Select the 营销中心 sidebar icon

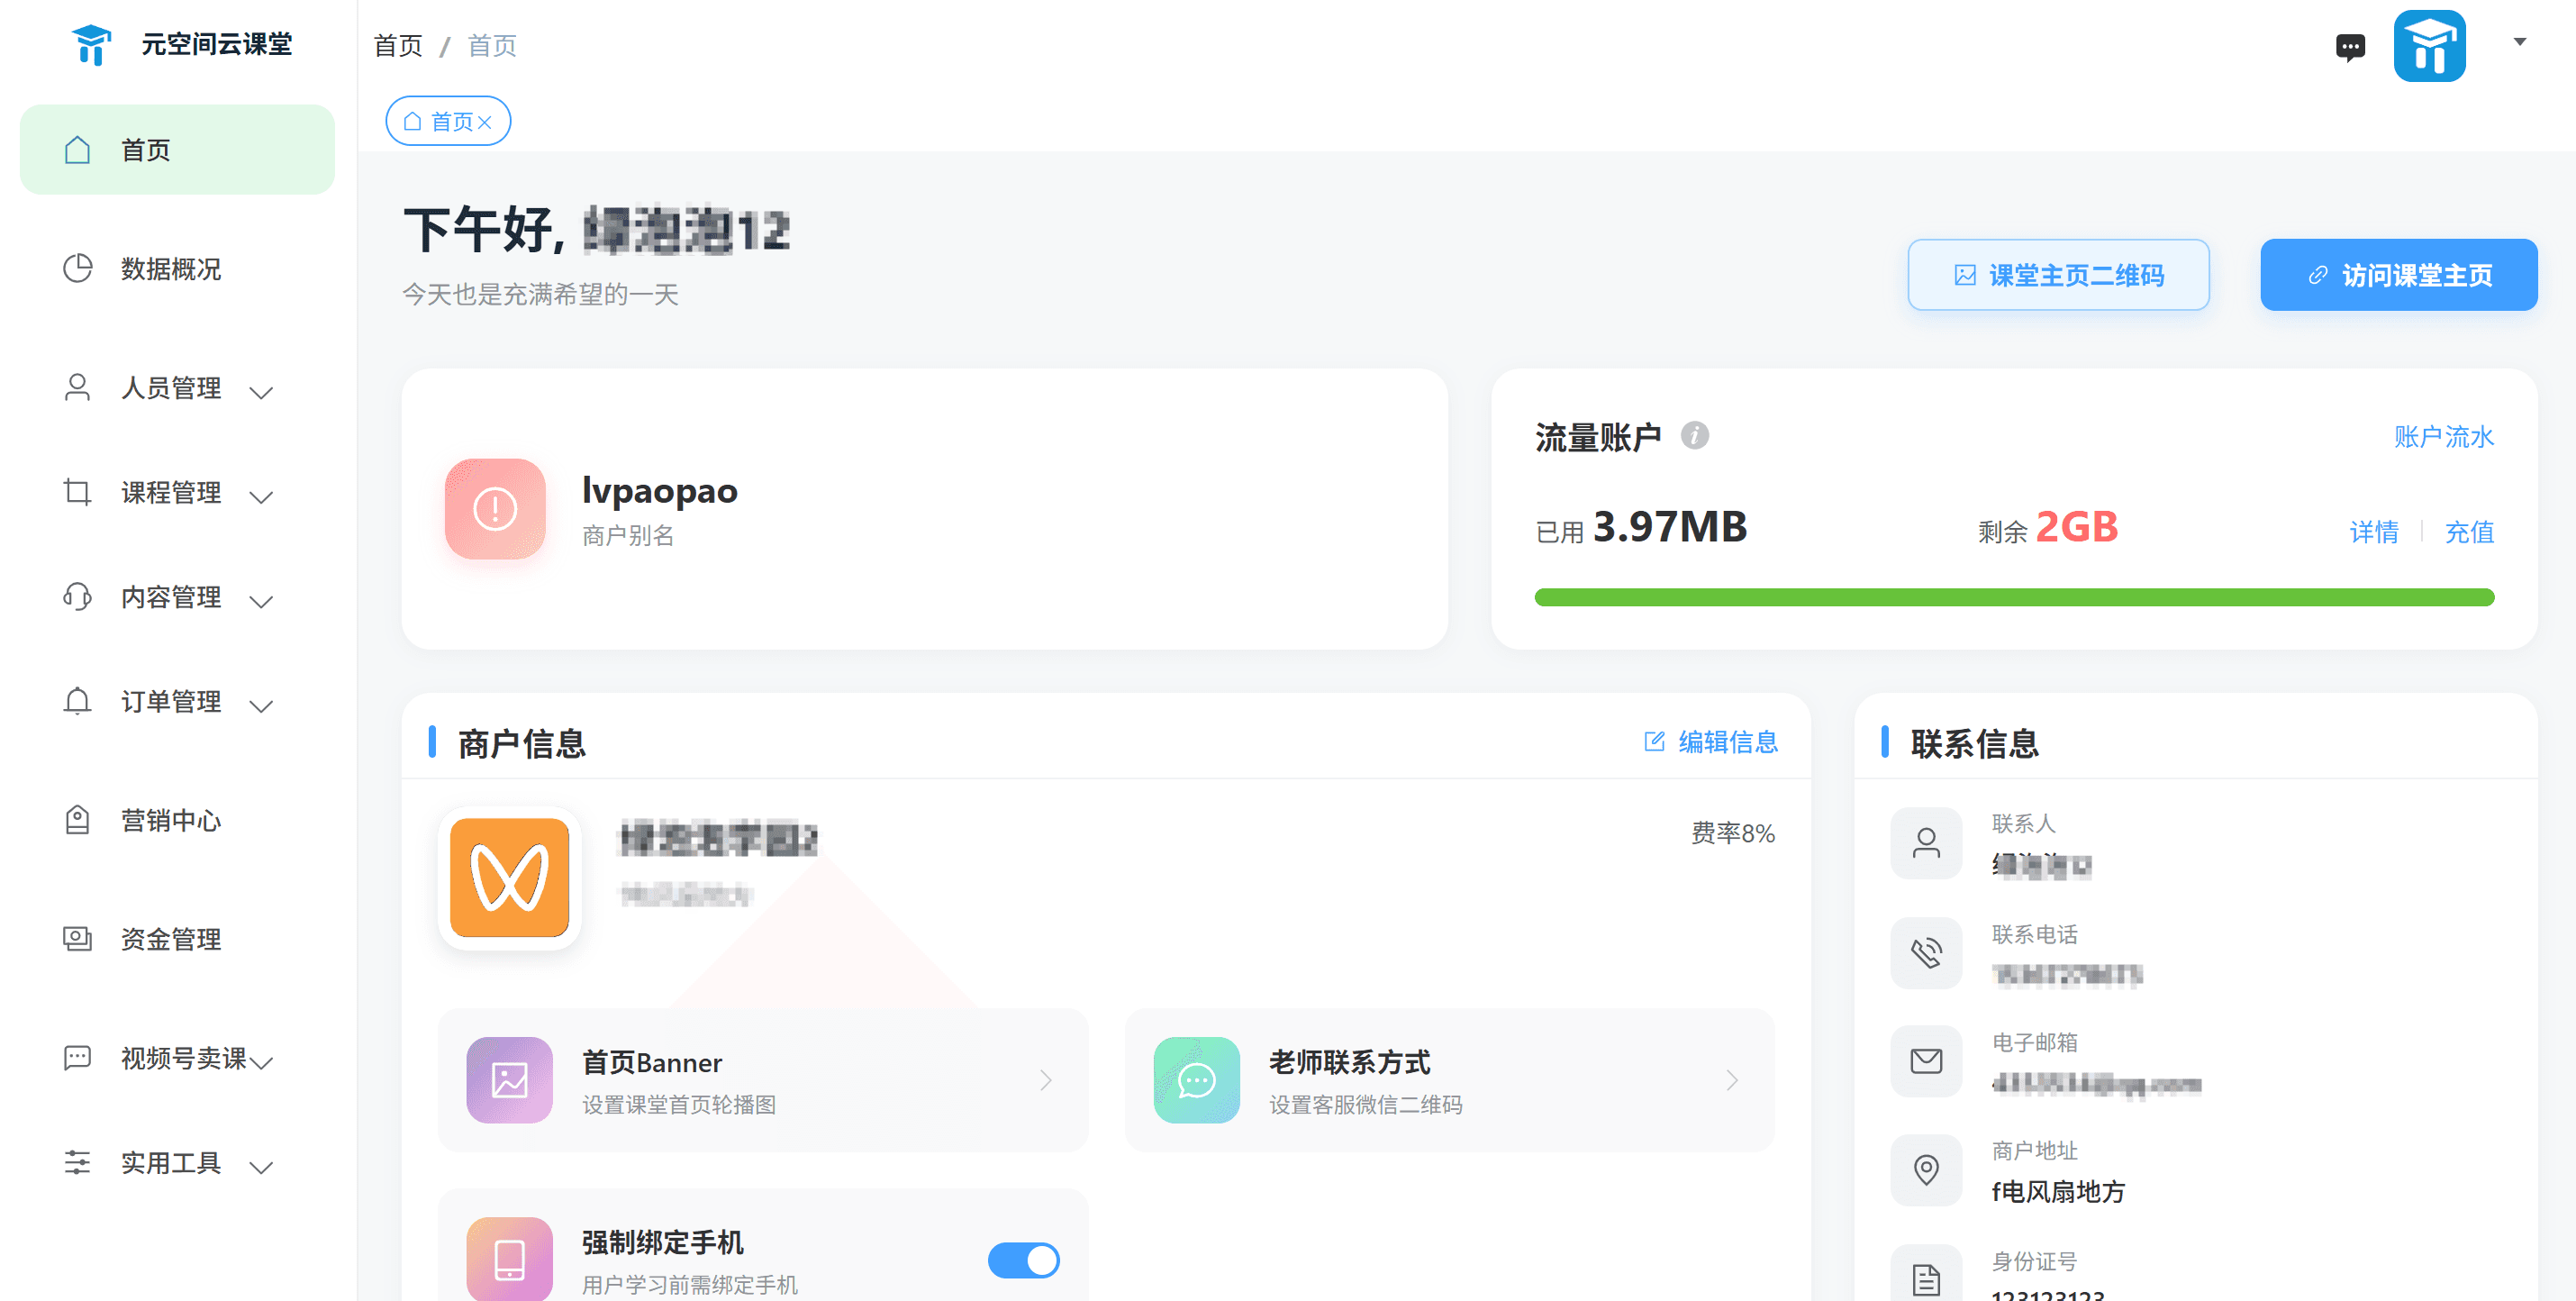[78, 821]
